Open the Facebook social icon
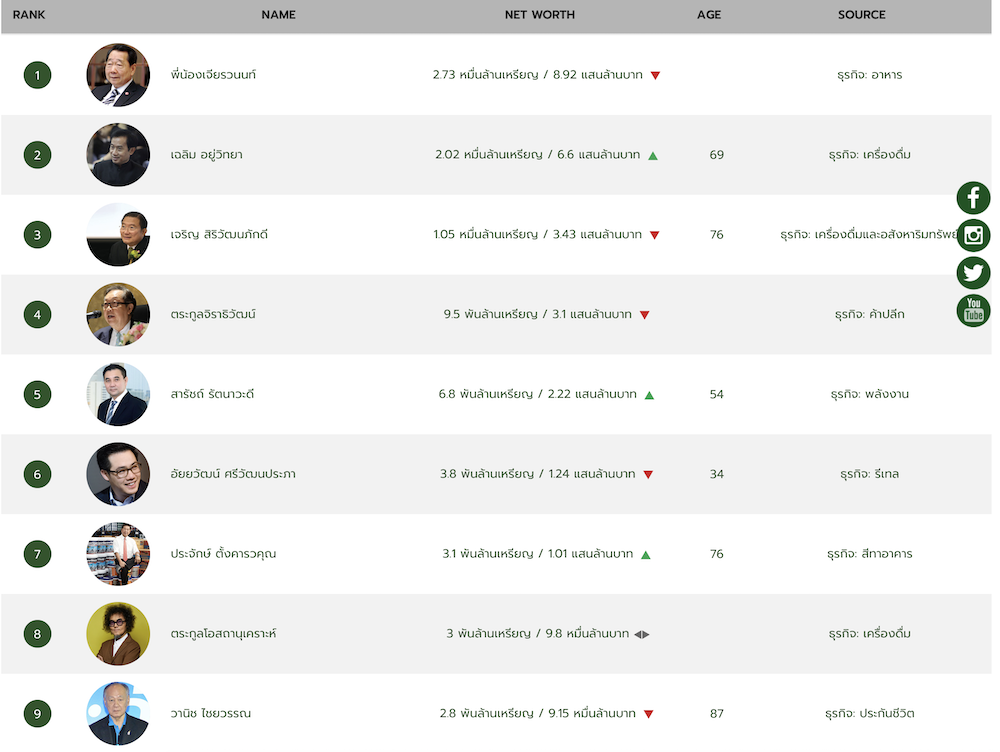Image resolution: width=1000 pixels, height=752 pixels. click(x=973, y=198)
